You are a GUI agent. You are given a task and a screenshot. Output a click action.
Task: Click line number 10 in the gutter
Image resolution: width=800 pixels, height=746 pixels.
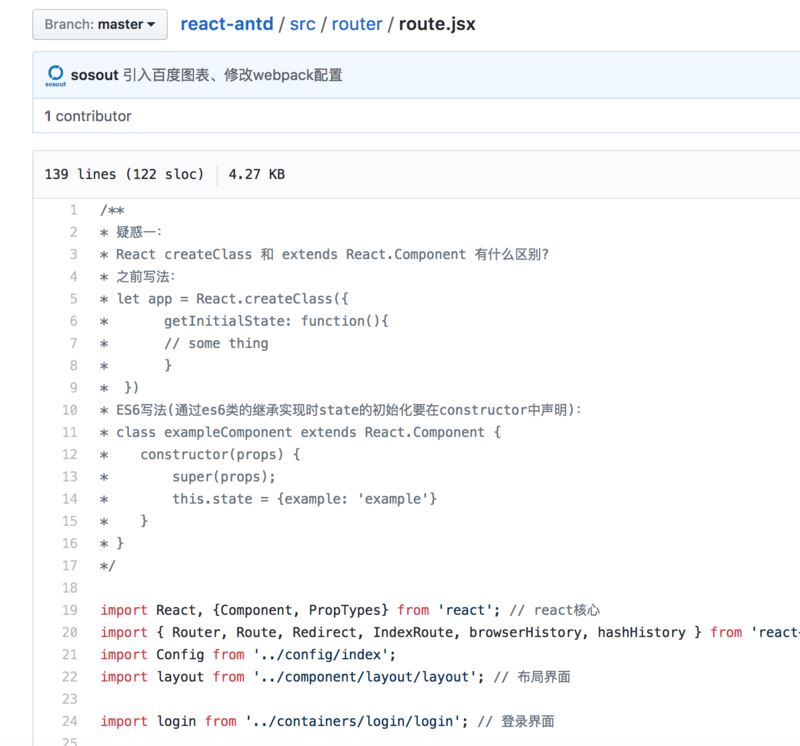click(x=70, y=410)
